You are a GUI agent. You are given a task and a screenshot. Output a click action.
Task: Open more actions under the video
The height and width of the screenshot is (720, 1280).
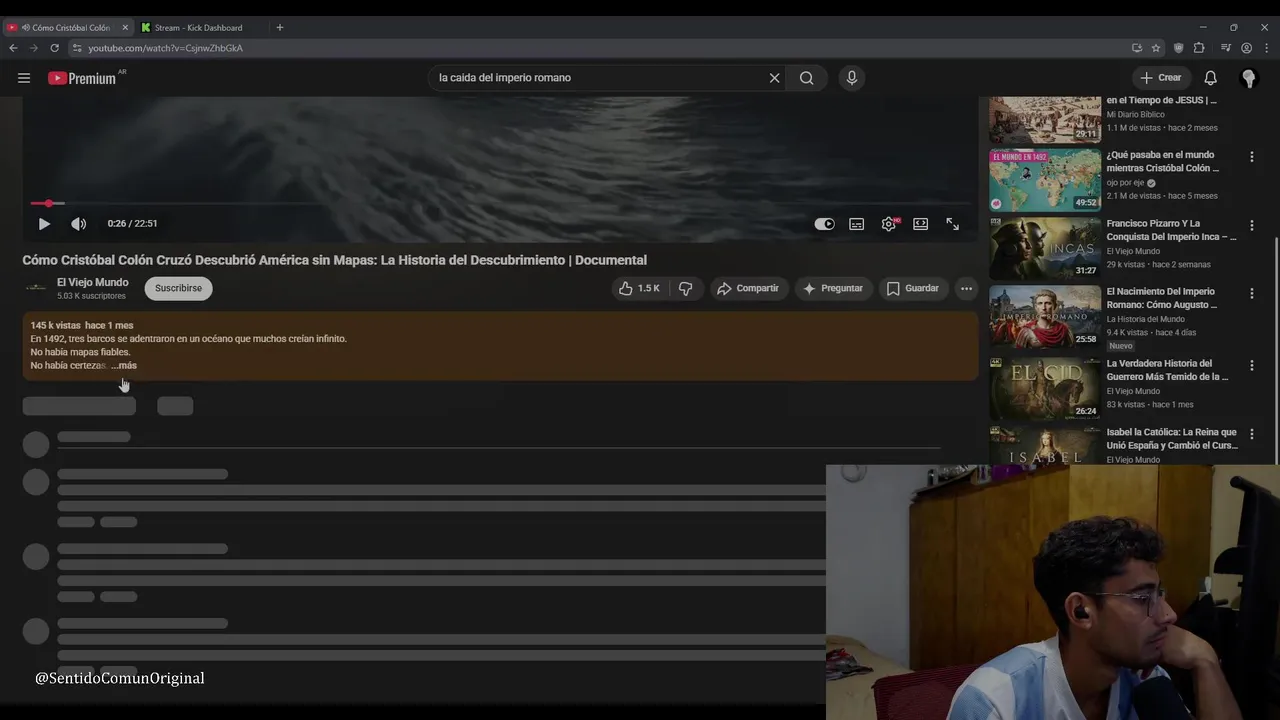tap(966, 288)
